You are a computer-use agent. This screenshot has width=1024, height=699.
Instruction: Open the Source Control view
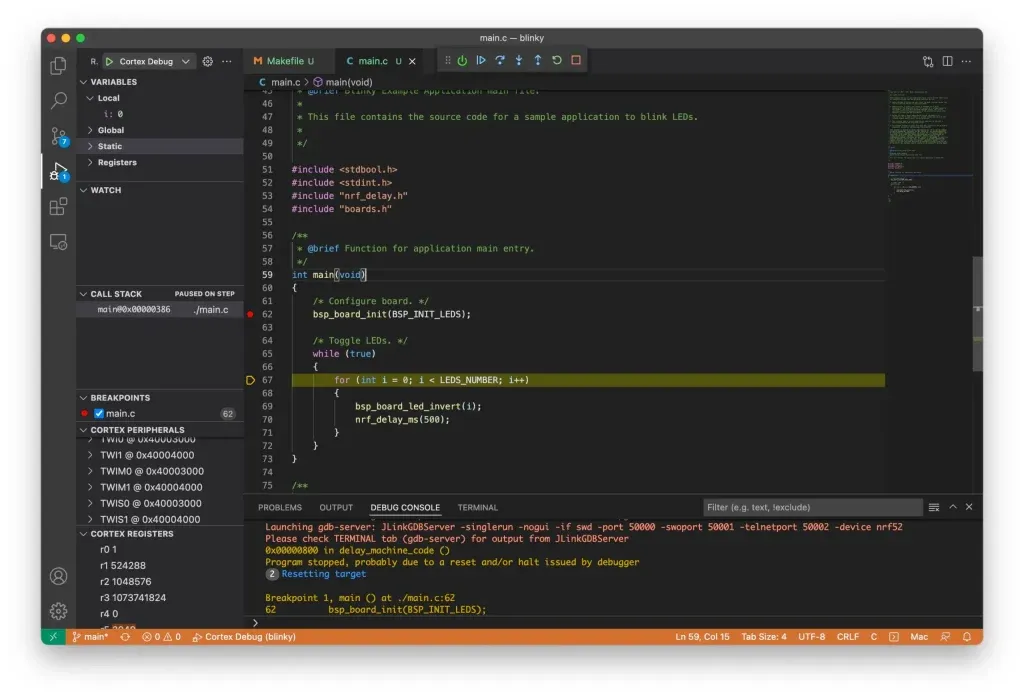[59, 136]
